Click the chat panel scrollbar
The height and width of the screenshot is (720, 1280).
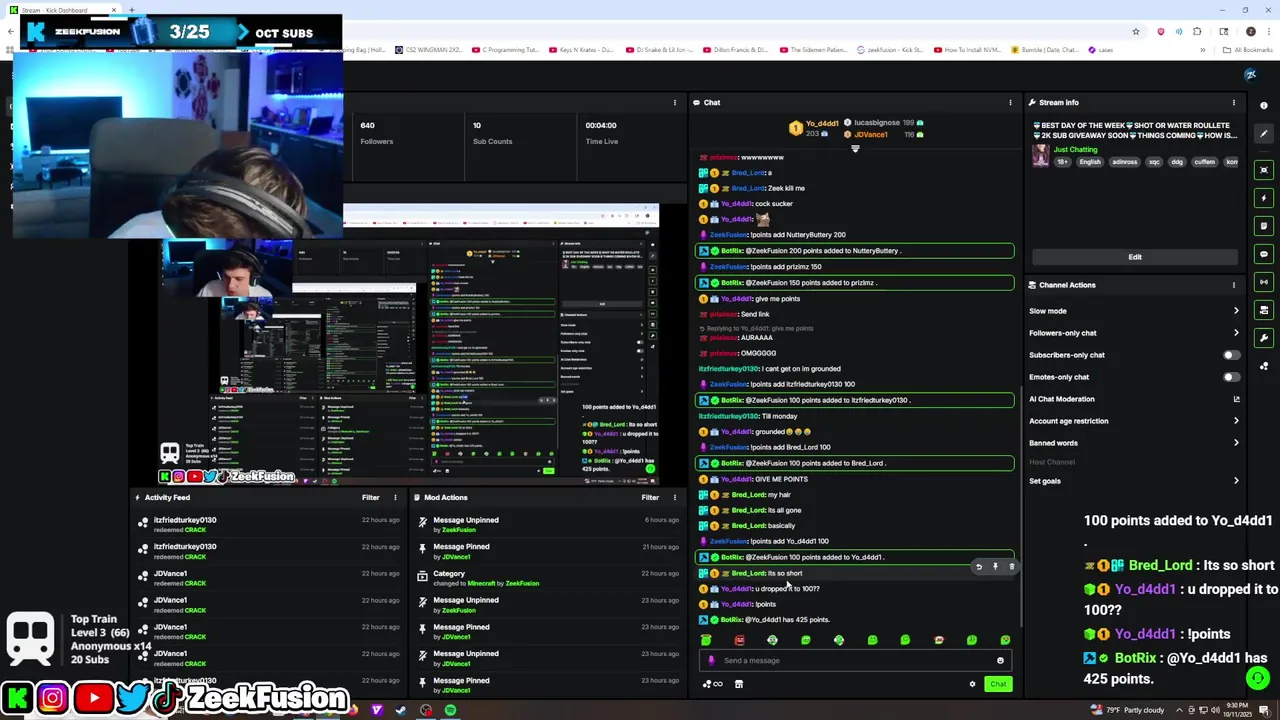tap(1019, 505)
